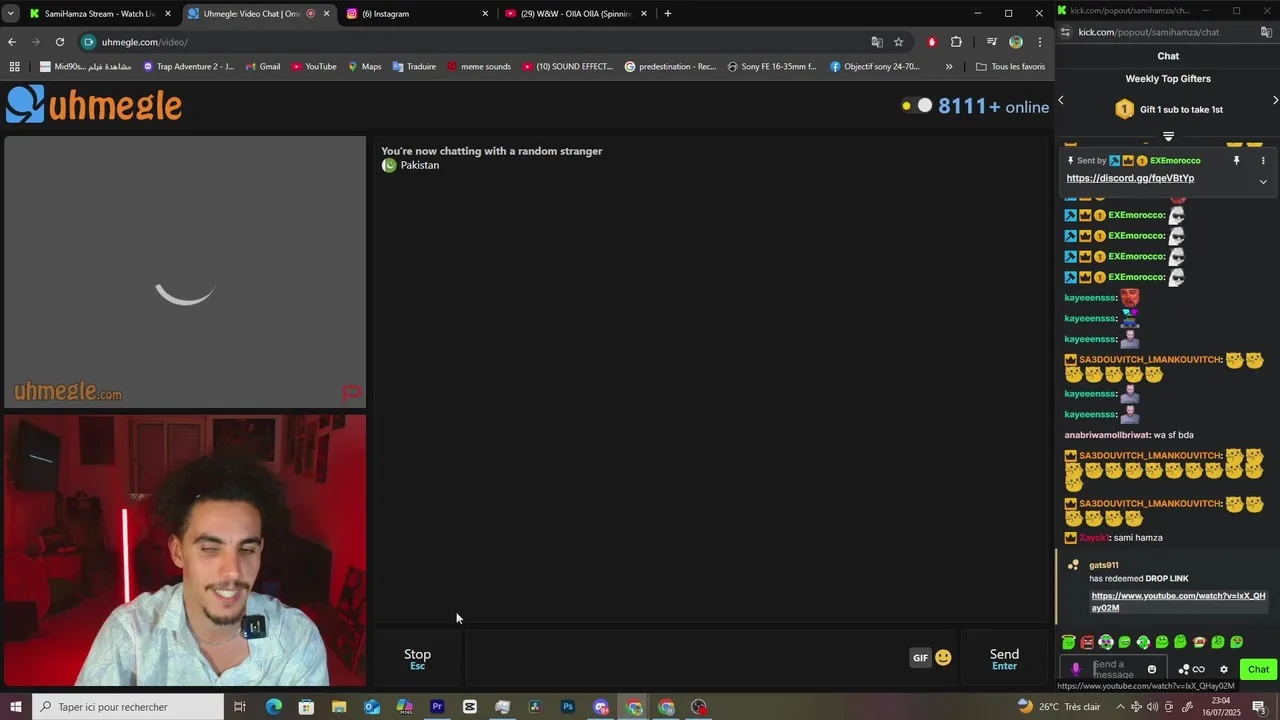The image size is (1280, 720).
Task: Click the Stop chat button
Action: tap(417, 658)
